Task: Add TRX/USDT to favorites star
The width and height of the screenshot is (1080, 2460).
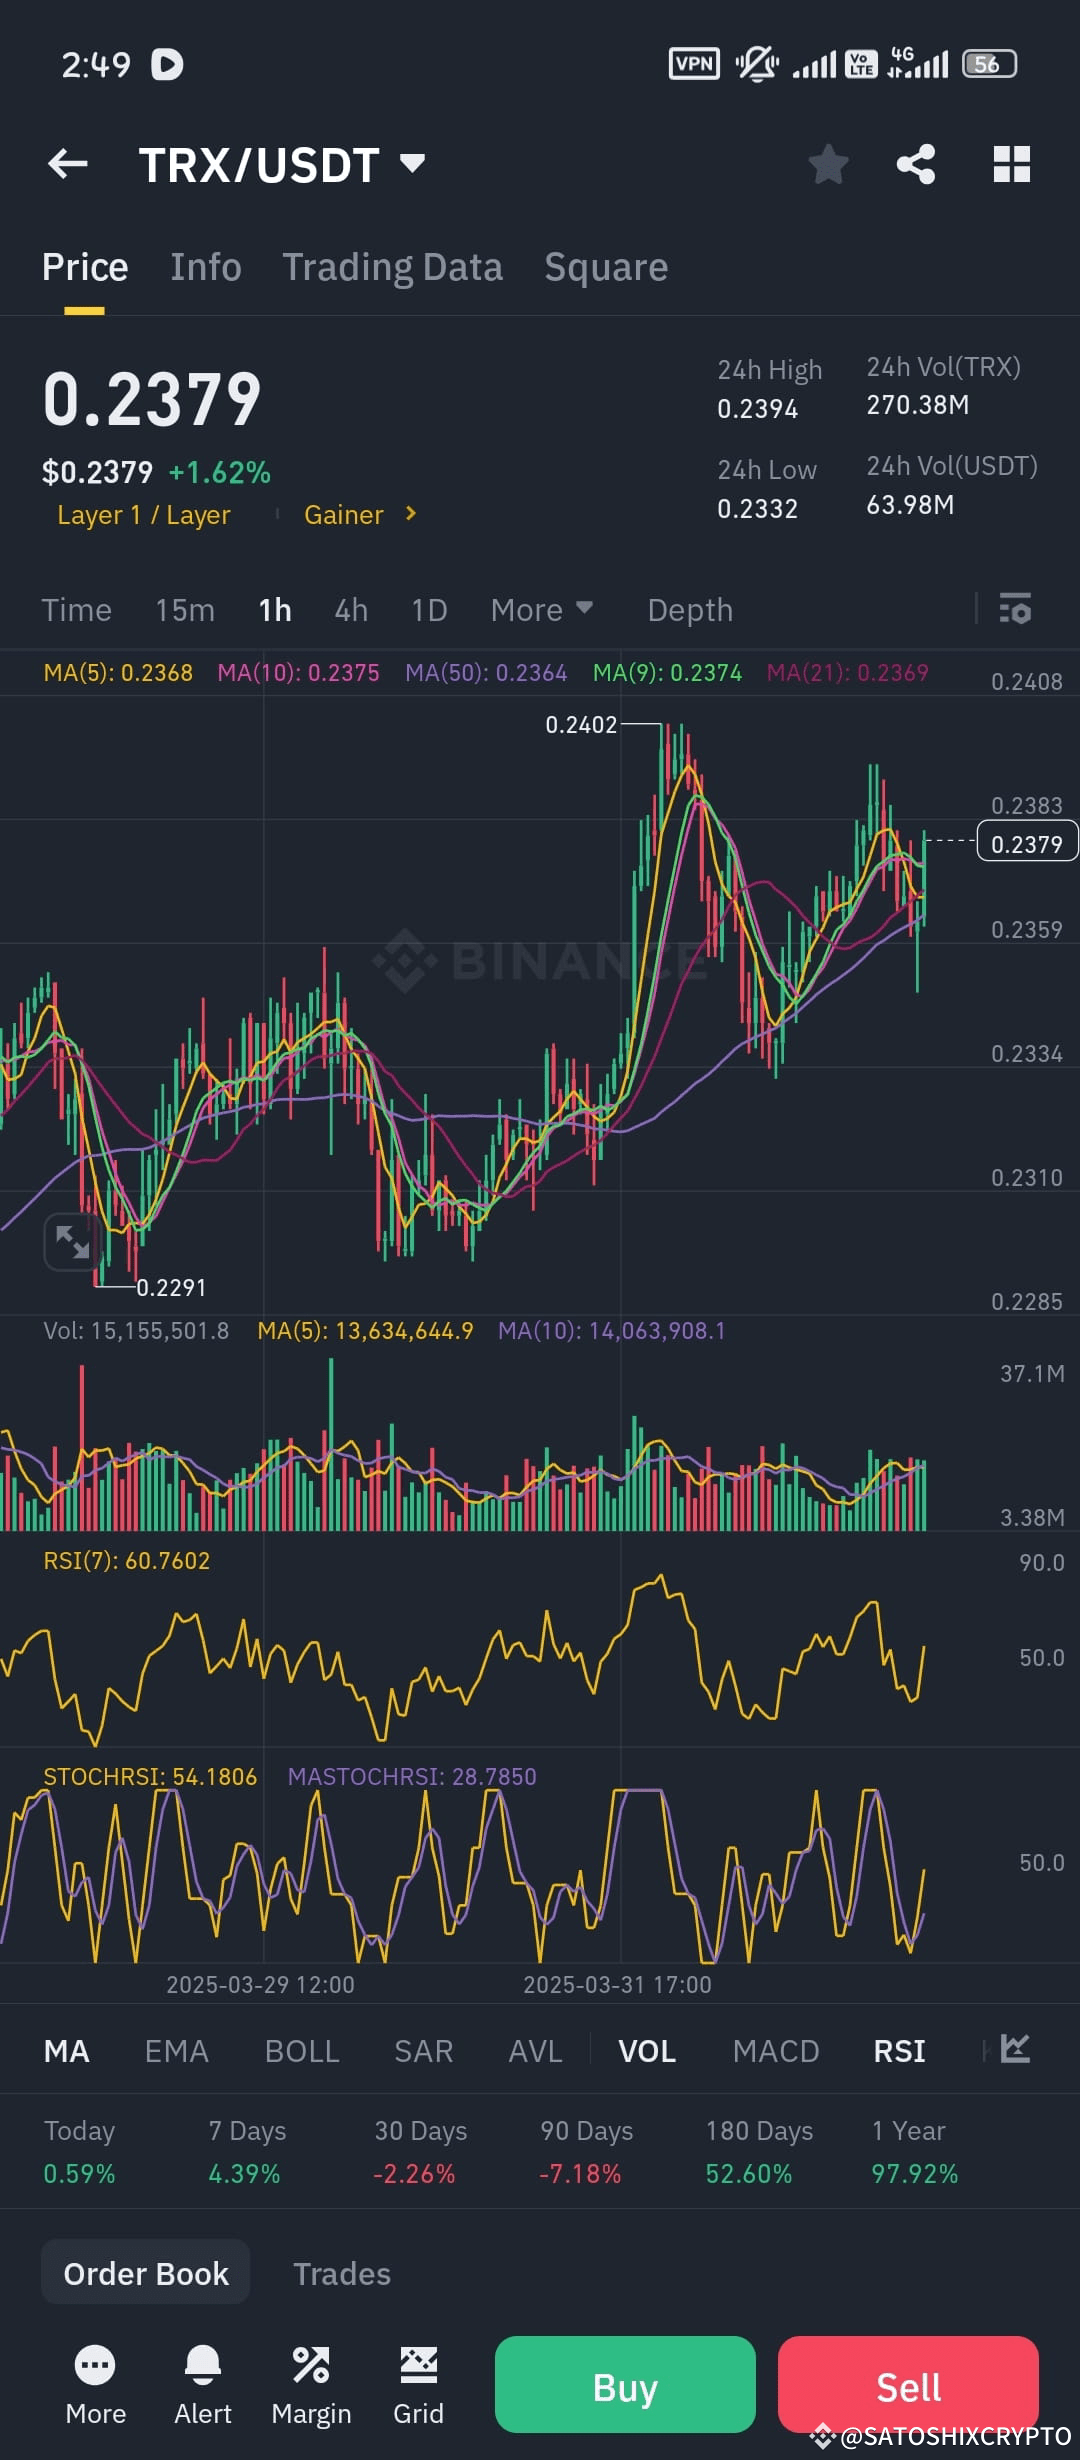Action: (828, 164)
